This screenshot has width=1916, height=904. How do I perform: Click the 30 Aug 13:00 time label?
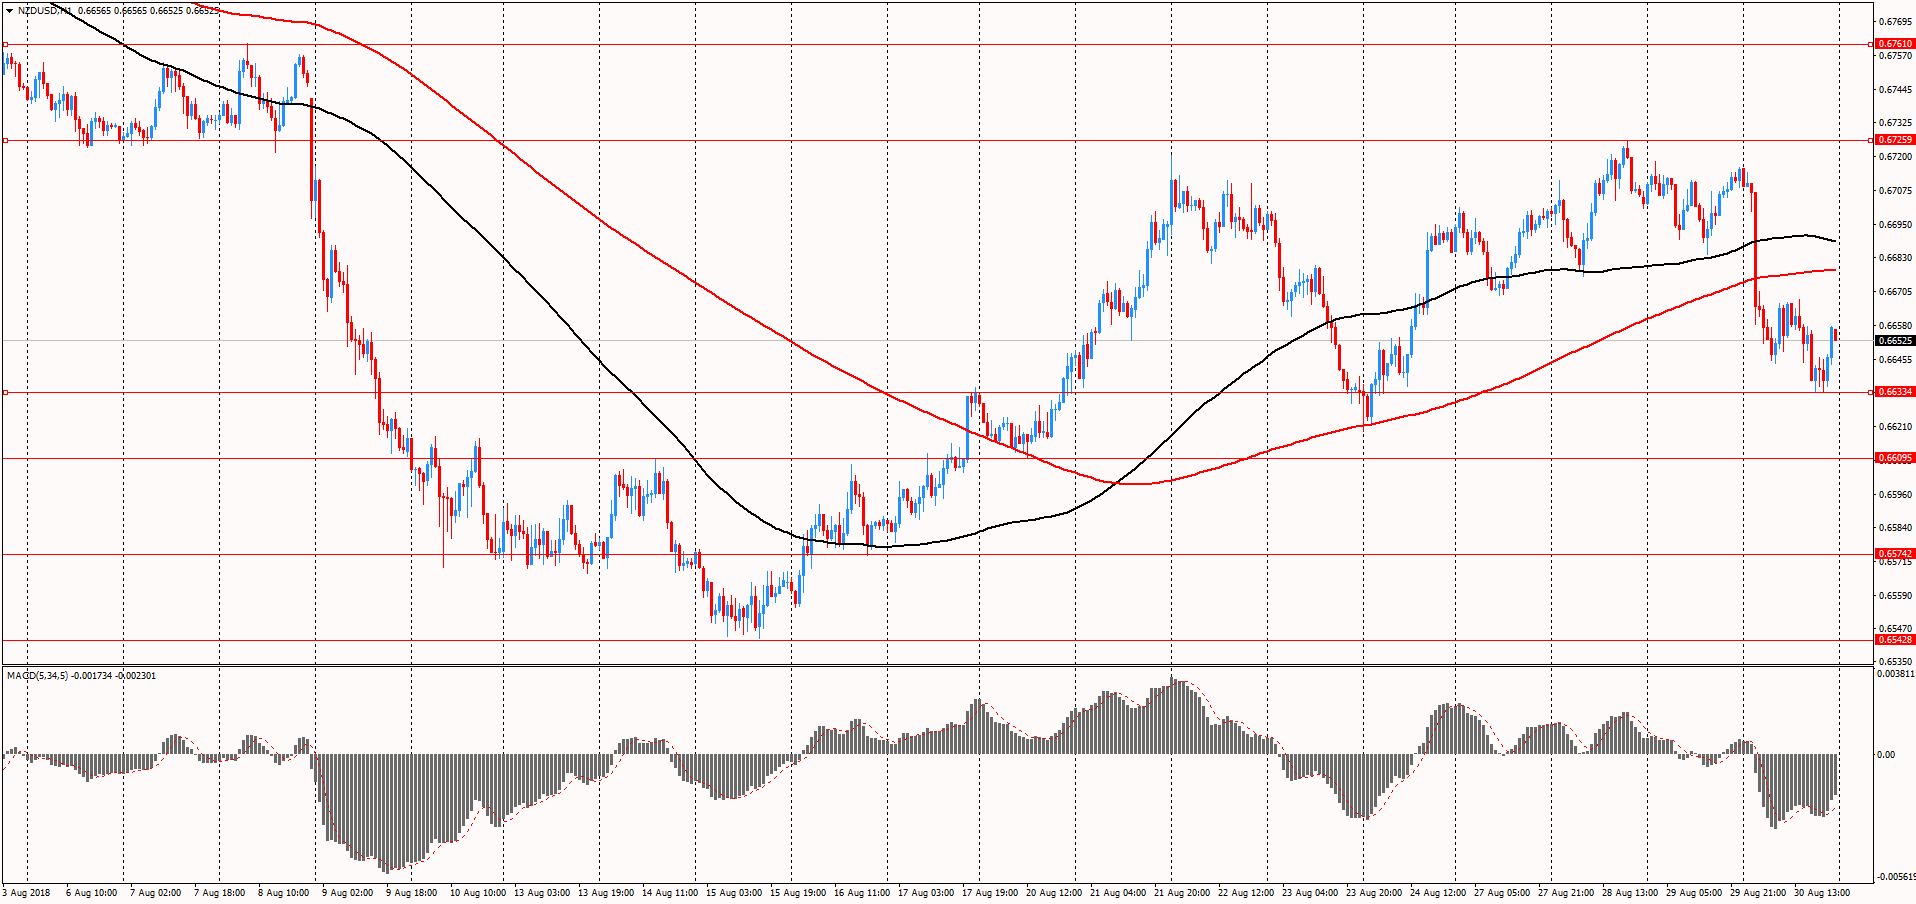(x=1822, y=892)
